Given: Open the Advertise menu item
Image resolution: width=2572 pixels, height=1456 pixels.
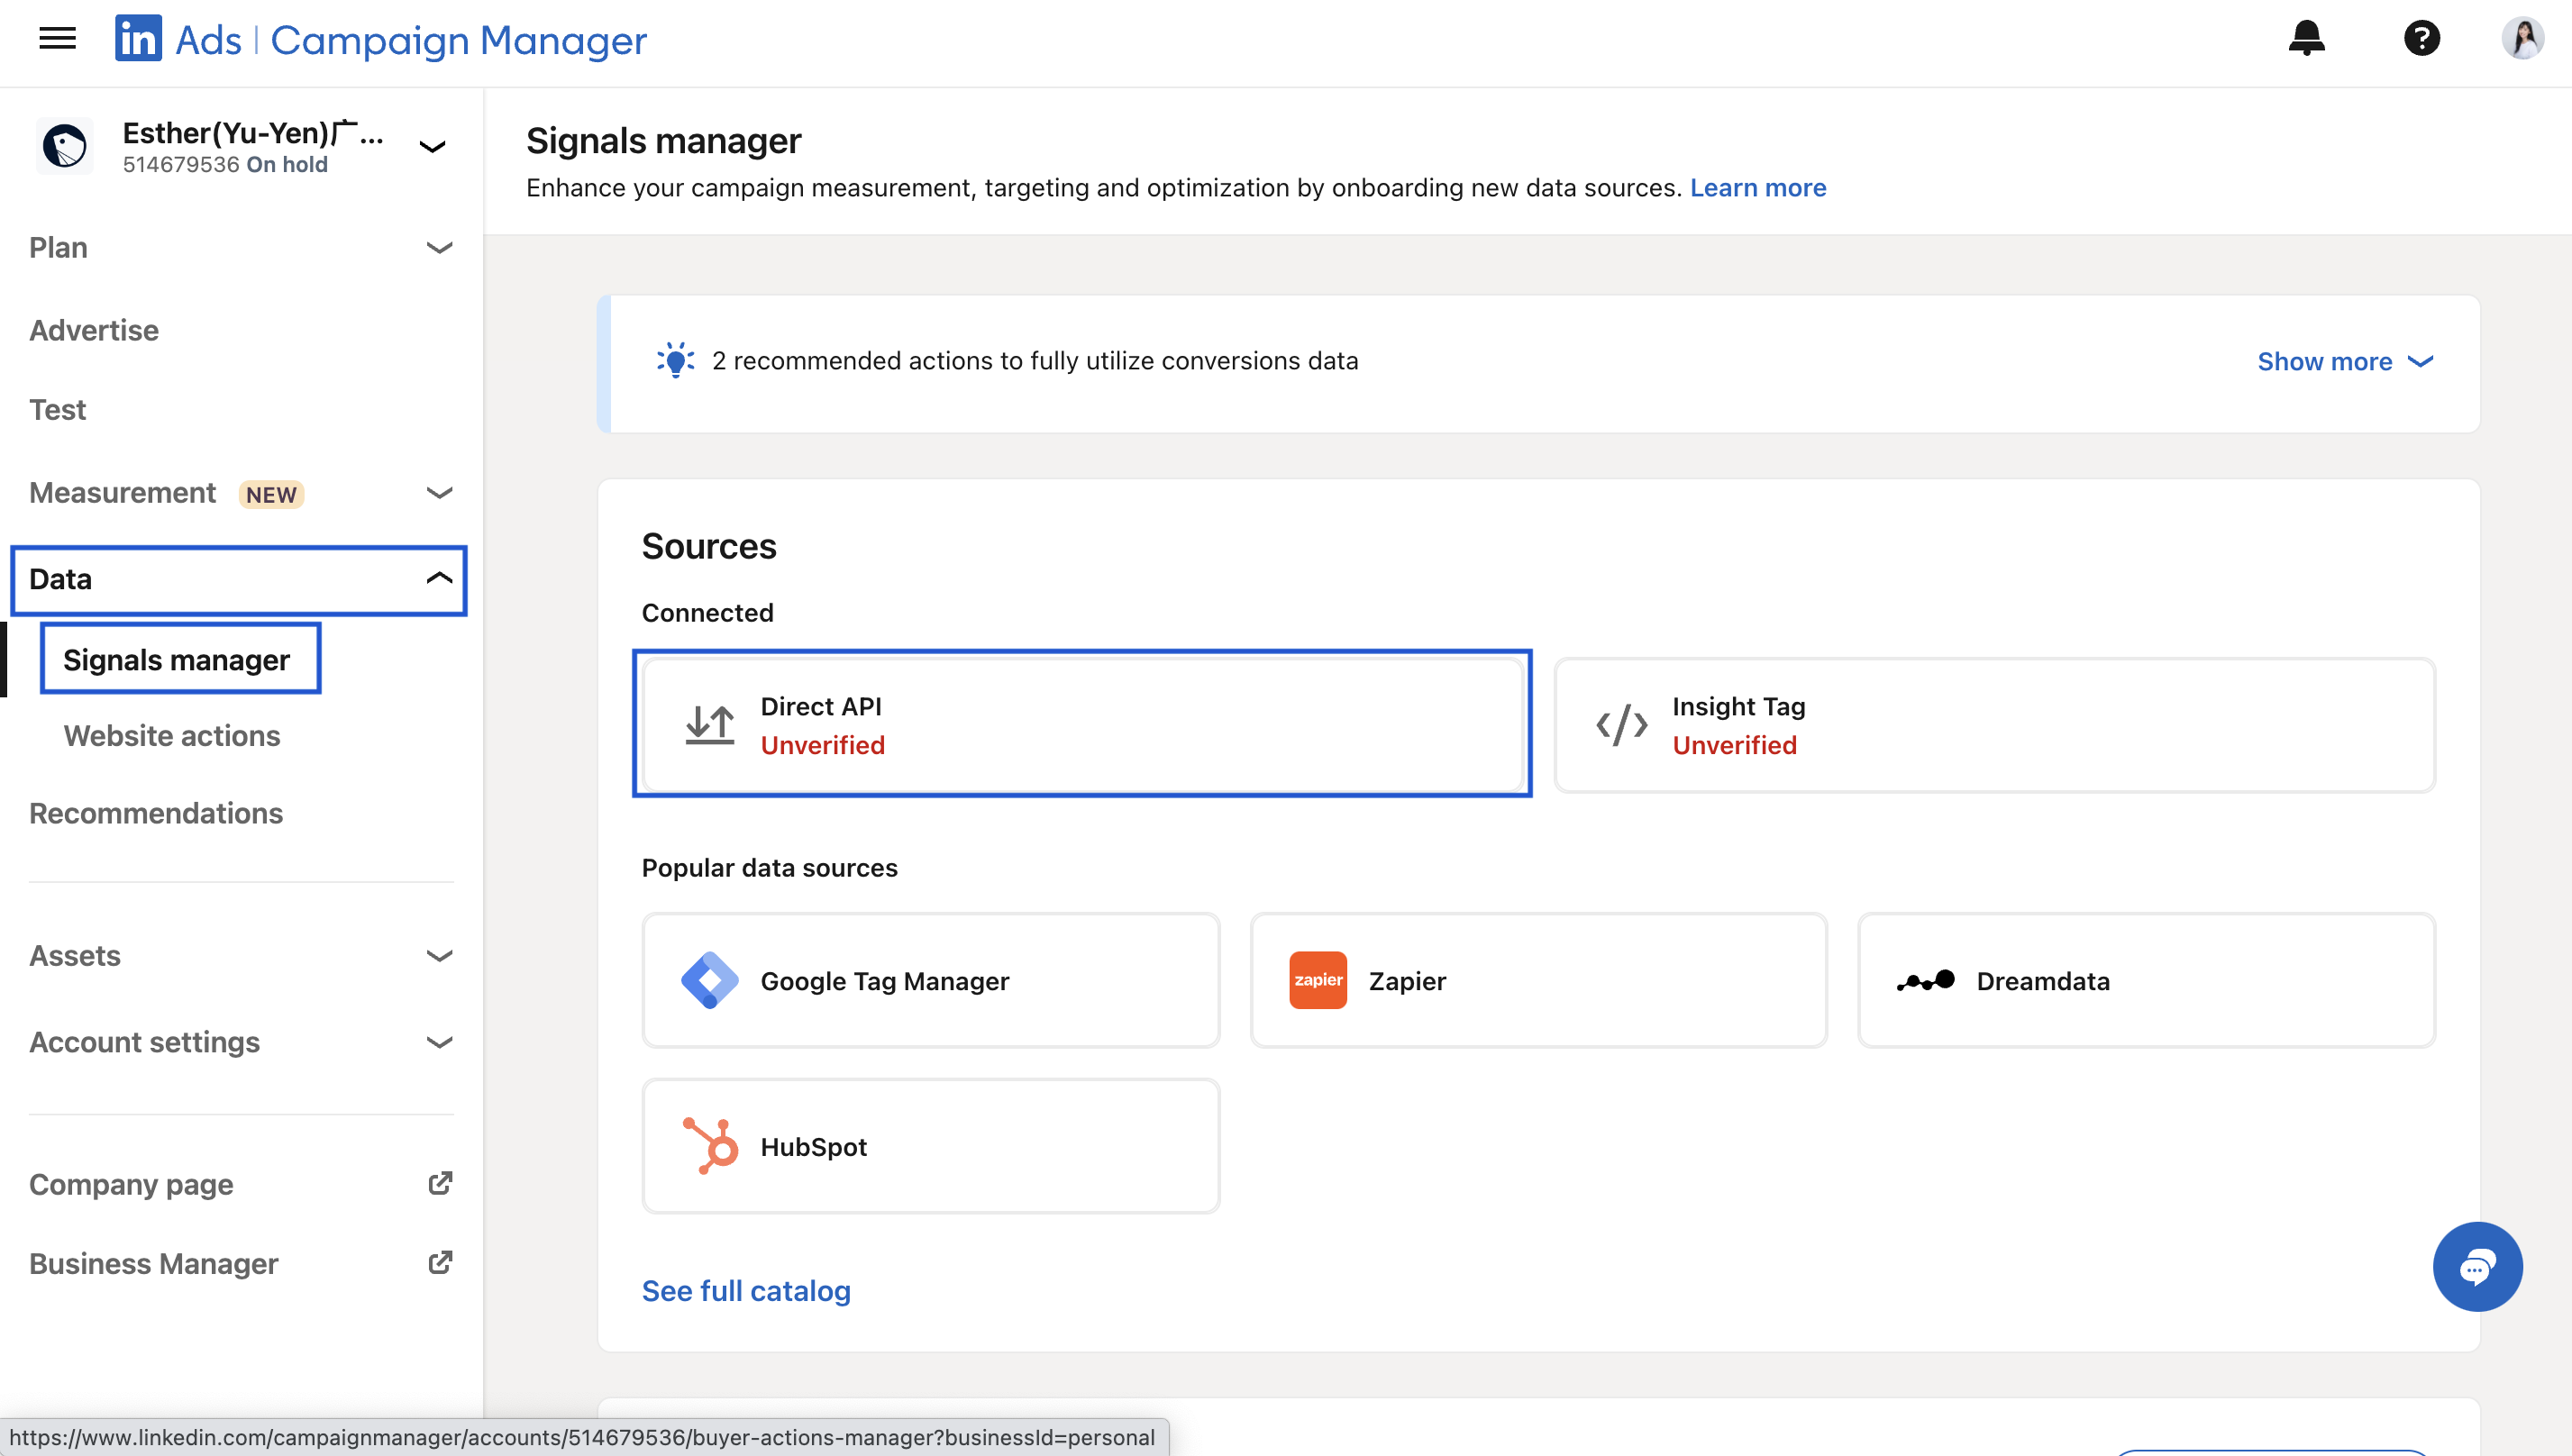Looking at the screenshot, I should (94, 330).
